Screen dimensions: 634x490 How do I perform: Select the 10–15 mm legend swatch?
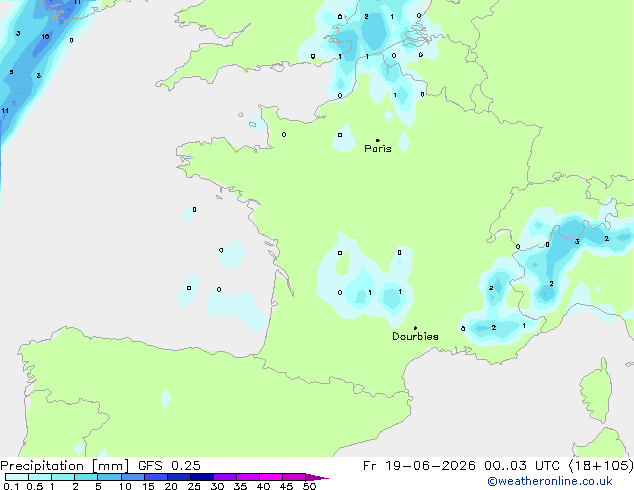point(133,477)
